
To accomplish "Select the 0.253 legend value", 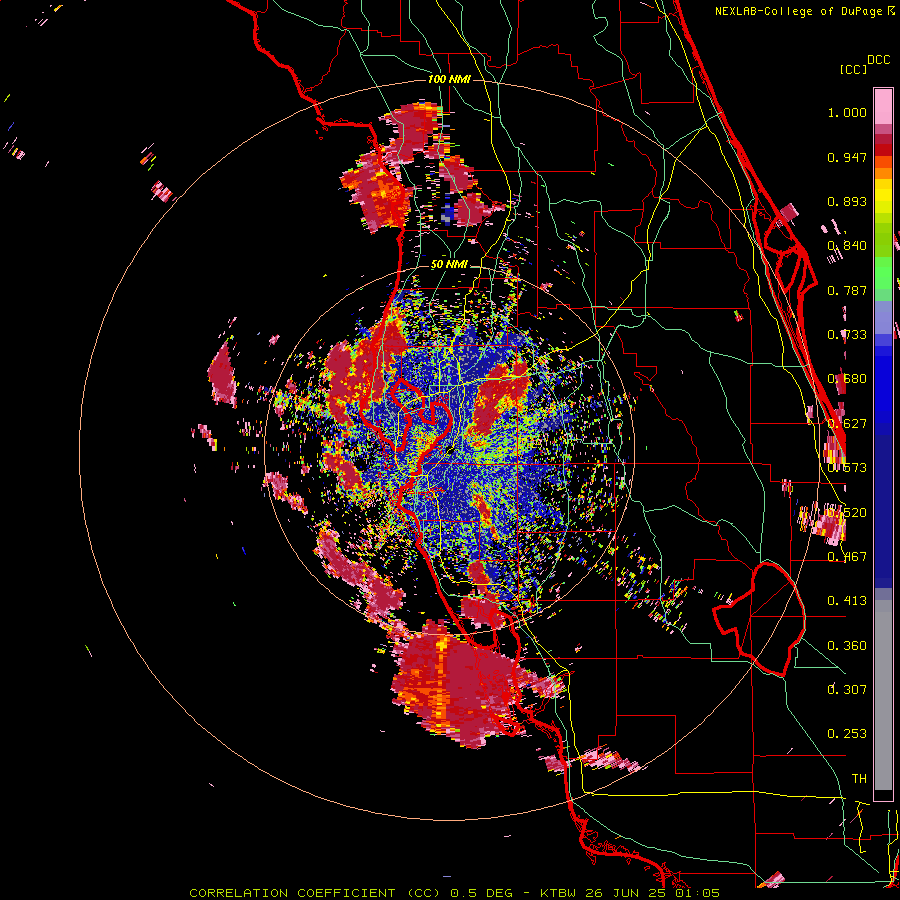I will 847,734.
